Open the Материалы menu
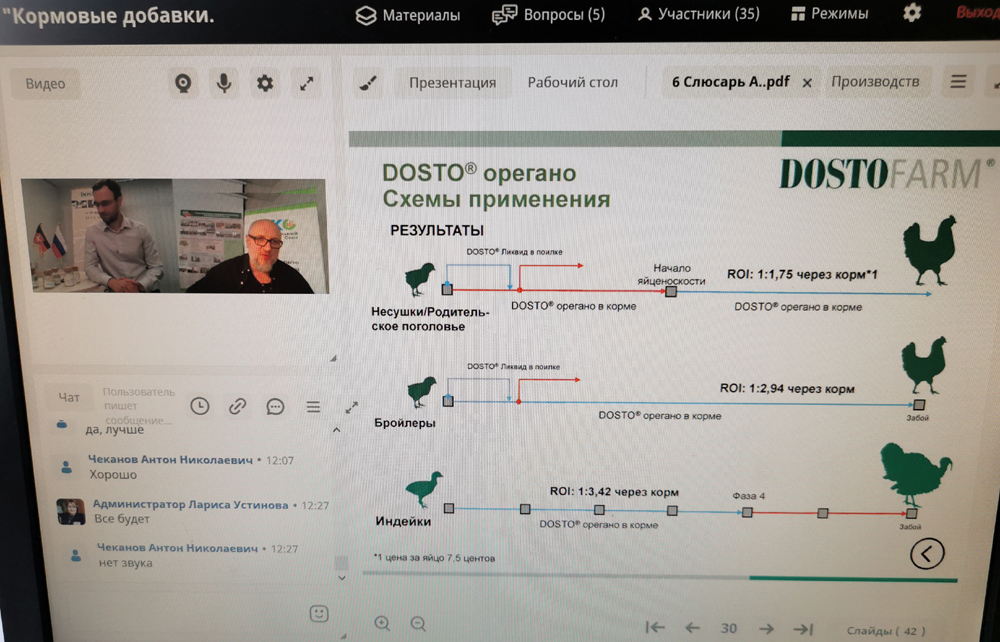 coord(408,15)
